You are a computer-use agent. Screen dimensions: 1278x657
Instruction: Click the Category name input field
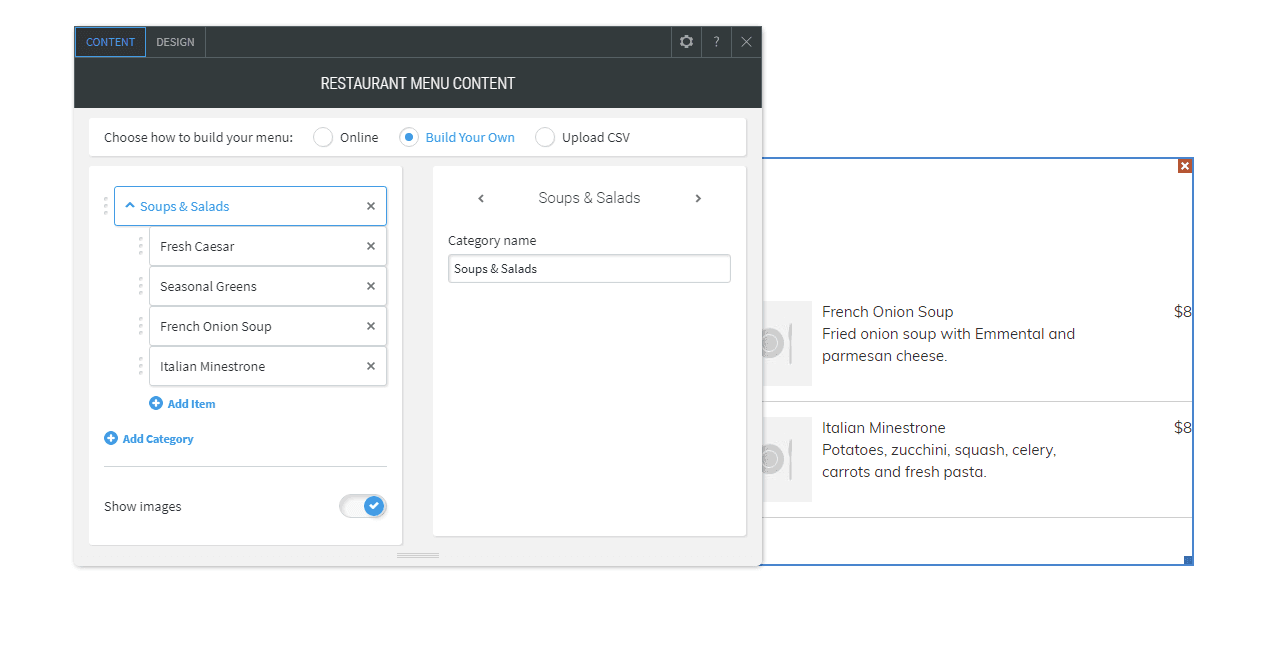(589, 269)
